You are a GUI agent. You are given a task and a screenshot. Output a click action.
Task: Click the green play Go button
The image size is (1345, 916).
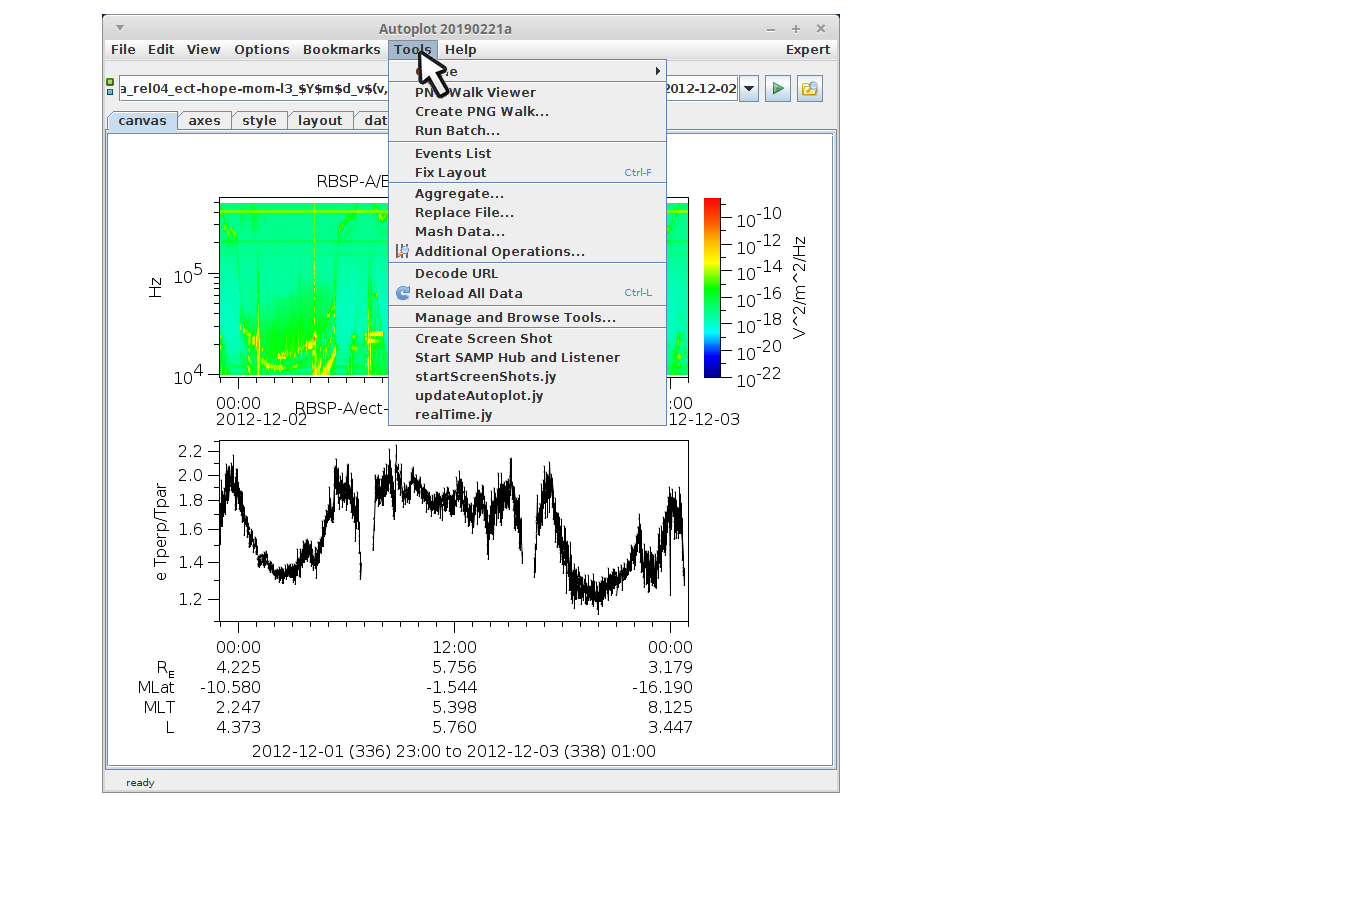[x=777, y=89]
